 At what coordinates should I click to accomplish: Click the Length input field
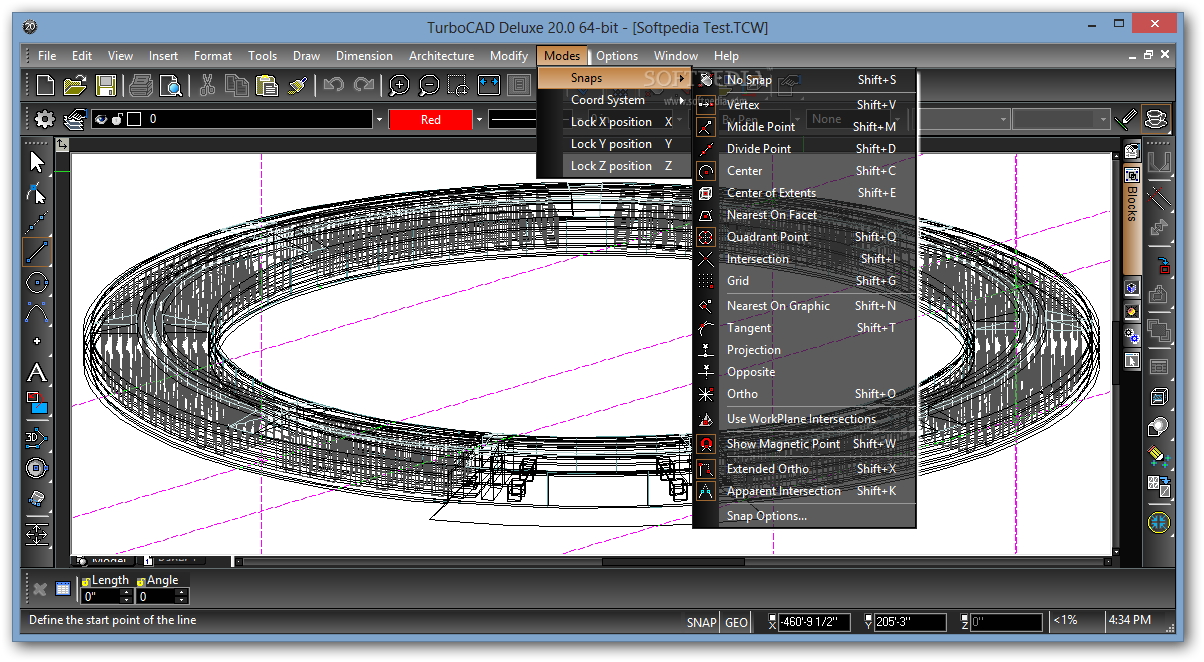point(100,596)
